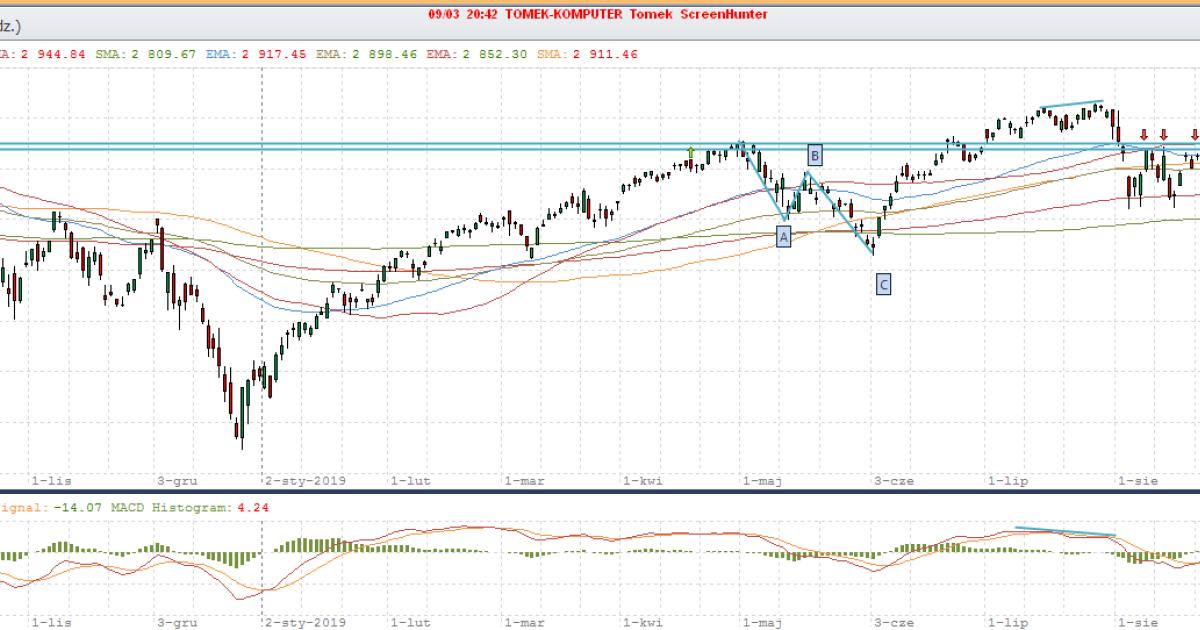Screen dimensions: 1200x630
Task: Select the wave label A box
Action: (783, 236)
